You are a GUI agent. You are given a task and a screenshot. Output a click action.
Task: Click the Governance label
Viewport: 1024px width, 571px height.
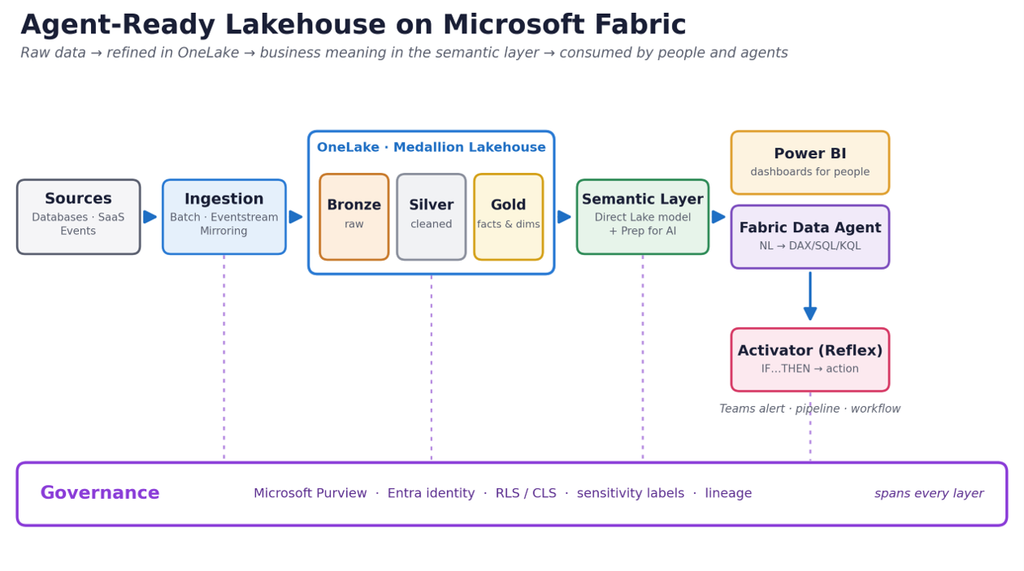point(100,493)
